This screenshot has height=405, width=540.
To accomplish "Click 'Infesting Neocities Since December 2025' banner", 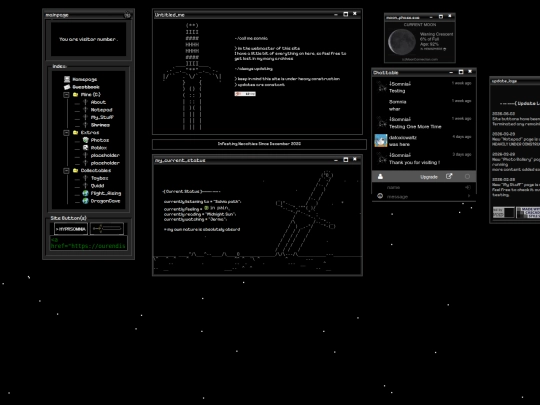I will pos(259,144).
